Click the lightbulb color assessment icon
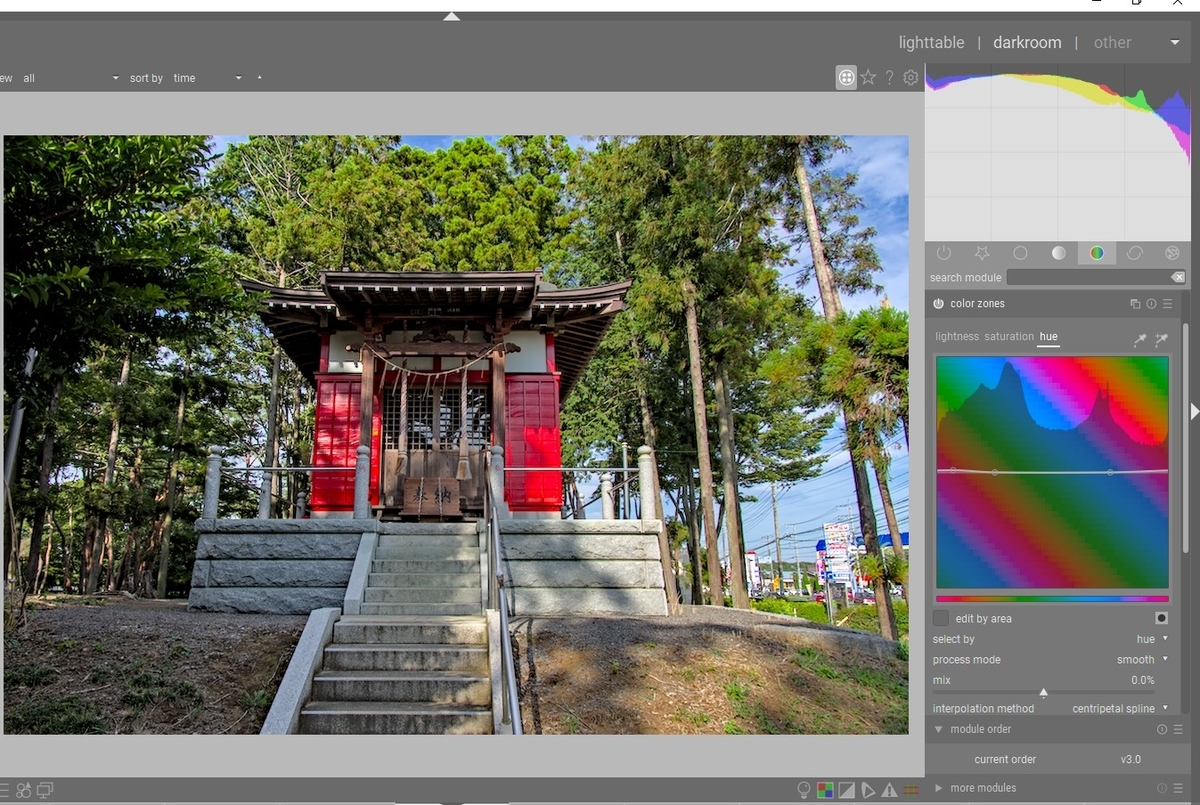1200x805 pixels. [x=803, y=790]
